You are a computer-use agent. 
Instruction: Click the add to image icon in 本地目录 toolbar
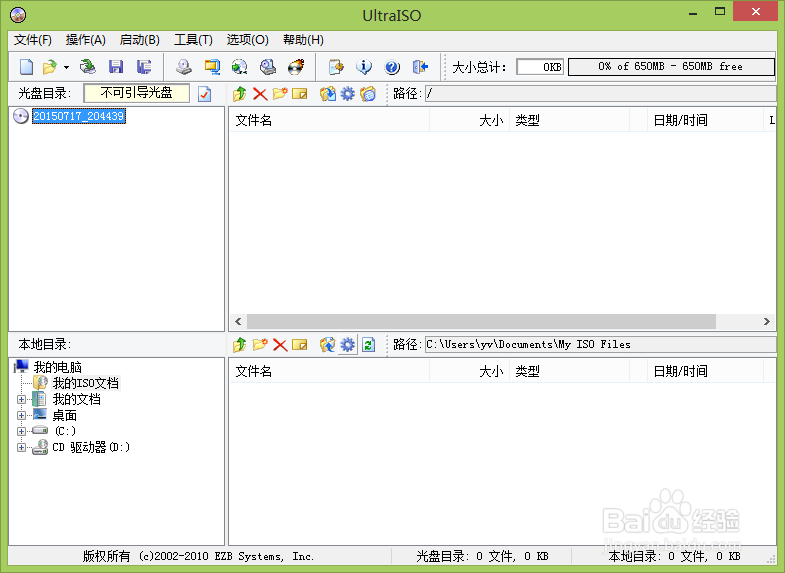327,345
